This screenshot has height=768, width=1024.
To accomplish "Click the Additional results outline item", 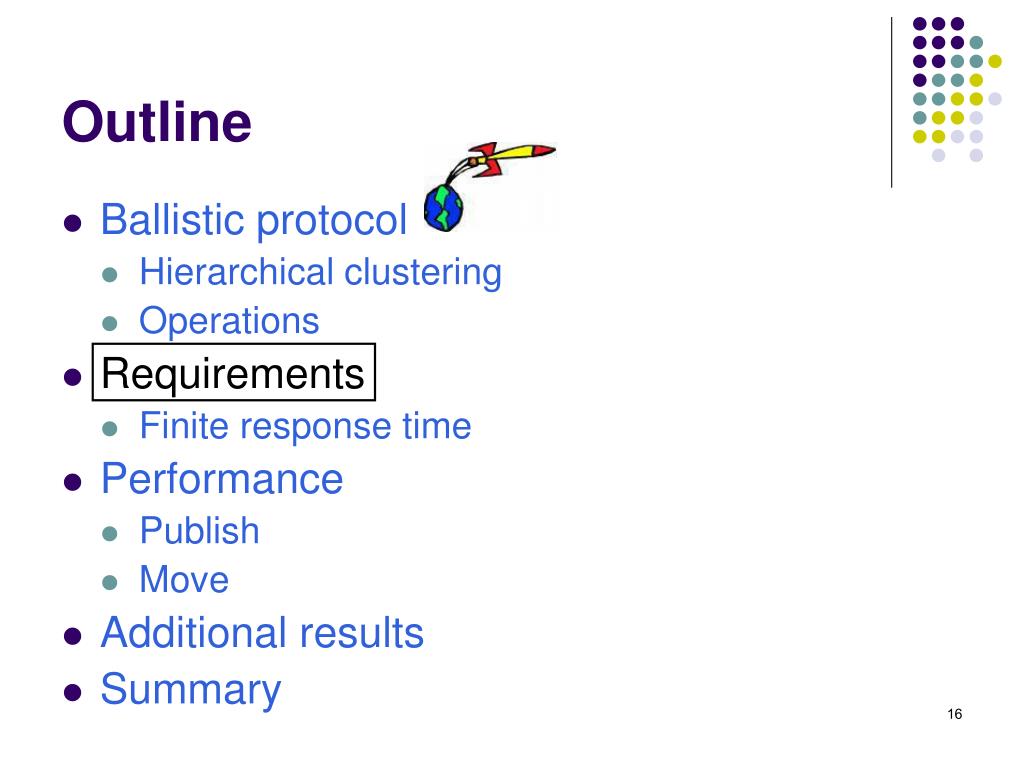I will click(262, 633).
